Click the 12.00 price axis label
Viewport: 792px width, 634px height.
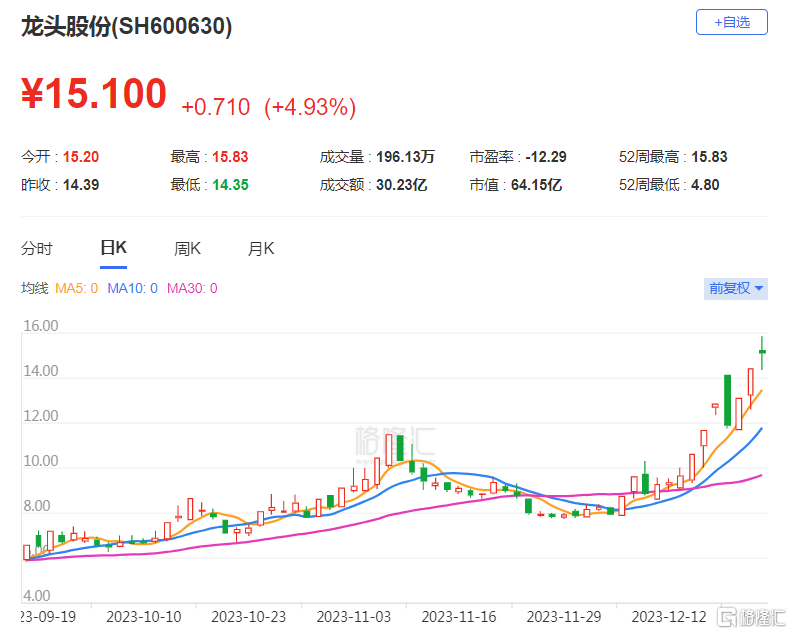[41, 416]
